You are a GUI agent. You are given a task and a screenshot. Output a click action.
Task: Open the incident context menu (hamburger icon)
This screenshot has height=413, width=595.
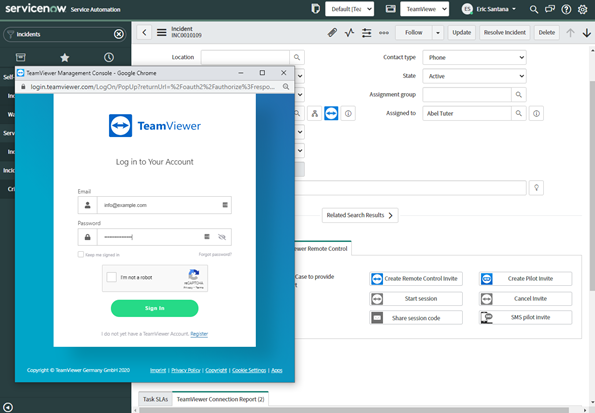pos(162,33)
